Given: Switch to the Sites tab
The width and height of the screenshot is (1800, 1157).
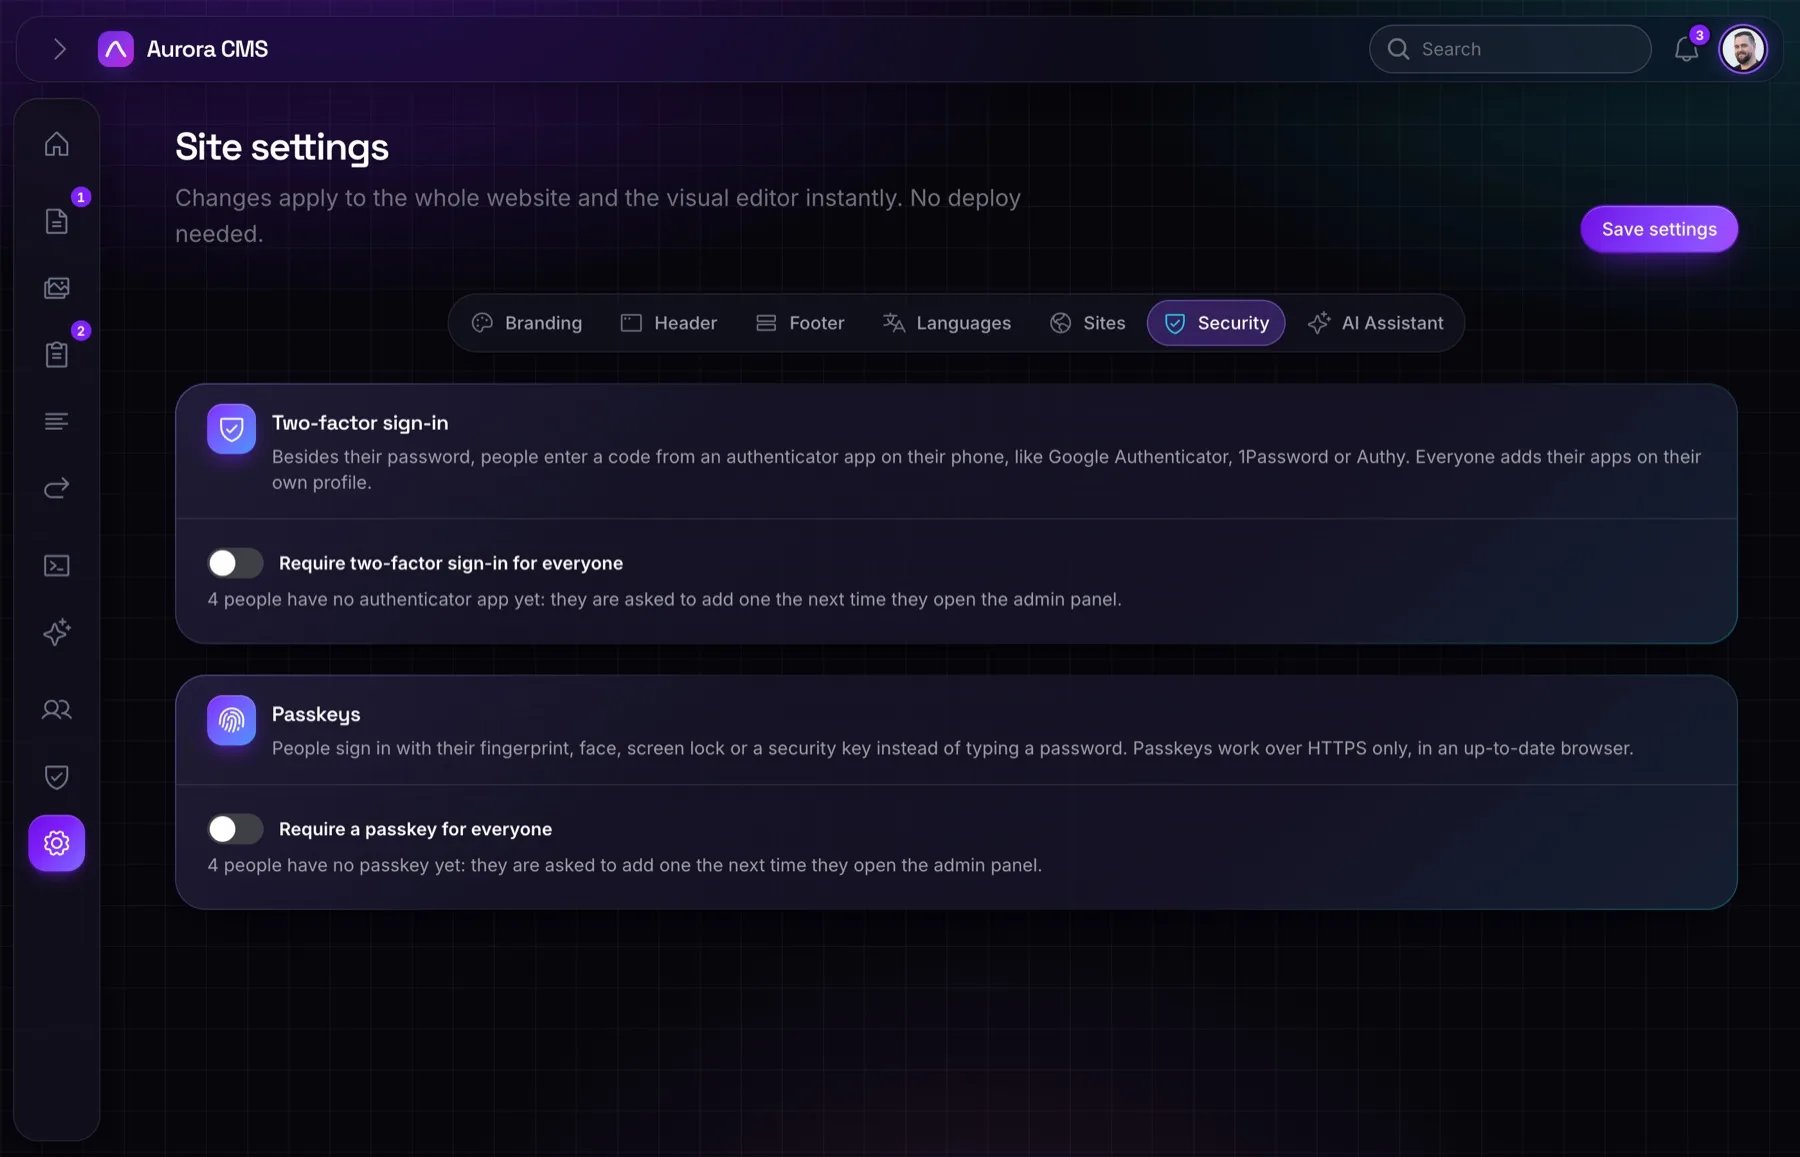Looking at the screenshot, I should pyautogui.click(x=1088, y=323).
